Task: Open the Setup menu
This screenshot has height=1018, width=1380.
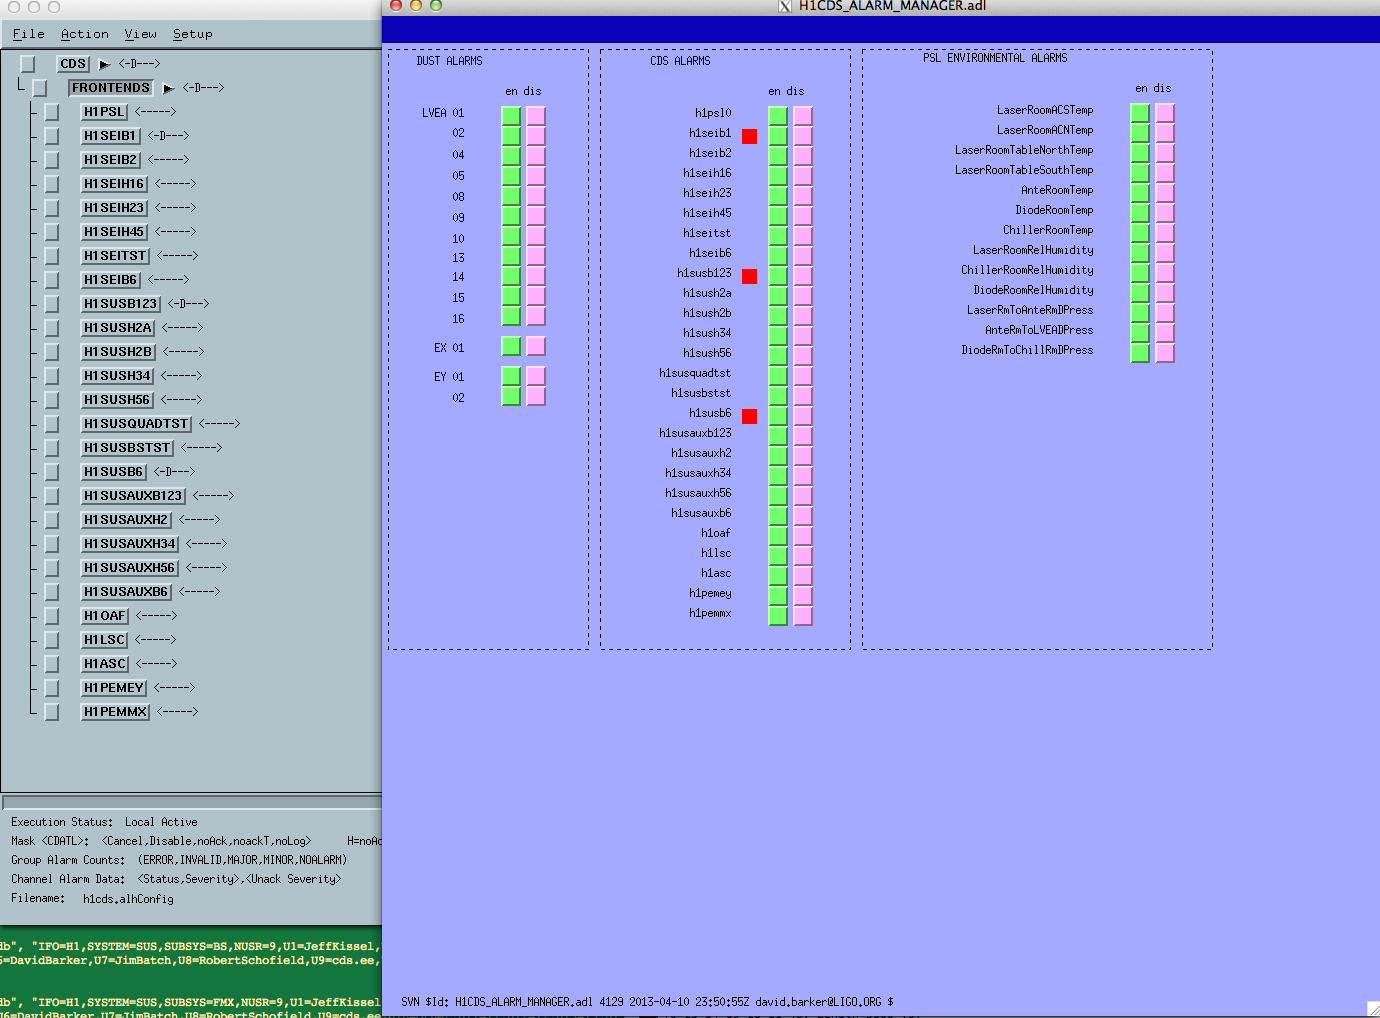Action: click(x=192, y=34)
